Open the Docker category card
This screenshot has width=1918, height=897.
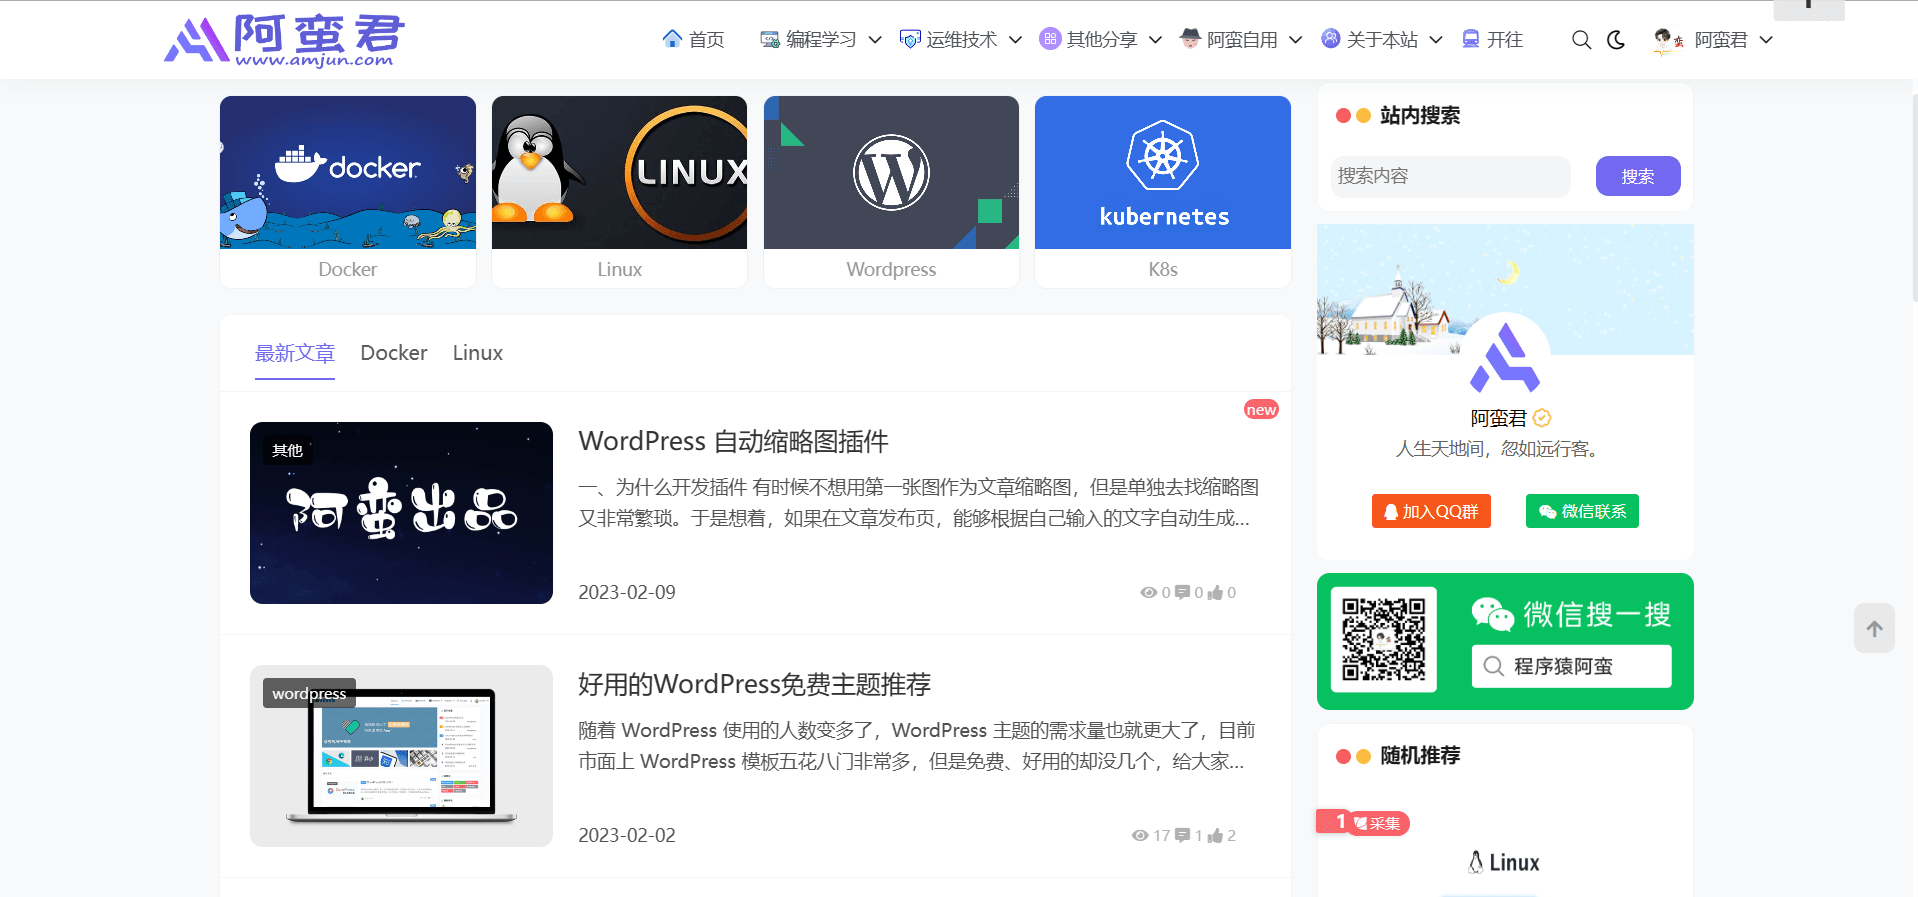click(x=348, y=192)
